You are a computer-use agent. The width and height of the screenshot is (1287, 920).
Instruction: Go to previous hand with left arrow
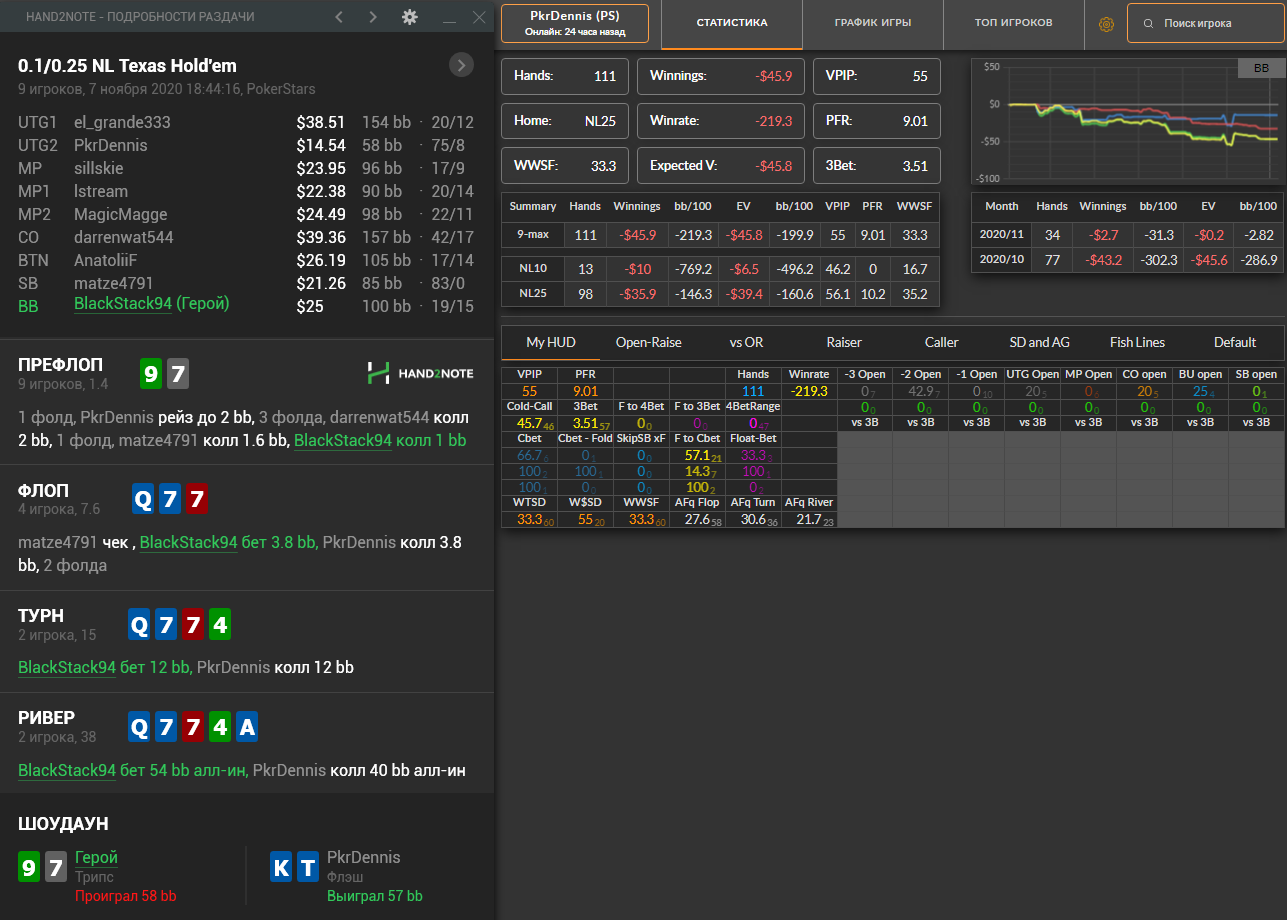coord(339,17)
